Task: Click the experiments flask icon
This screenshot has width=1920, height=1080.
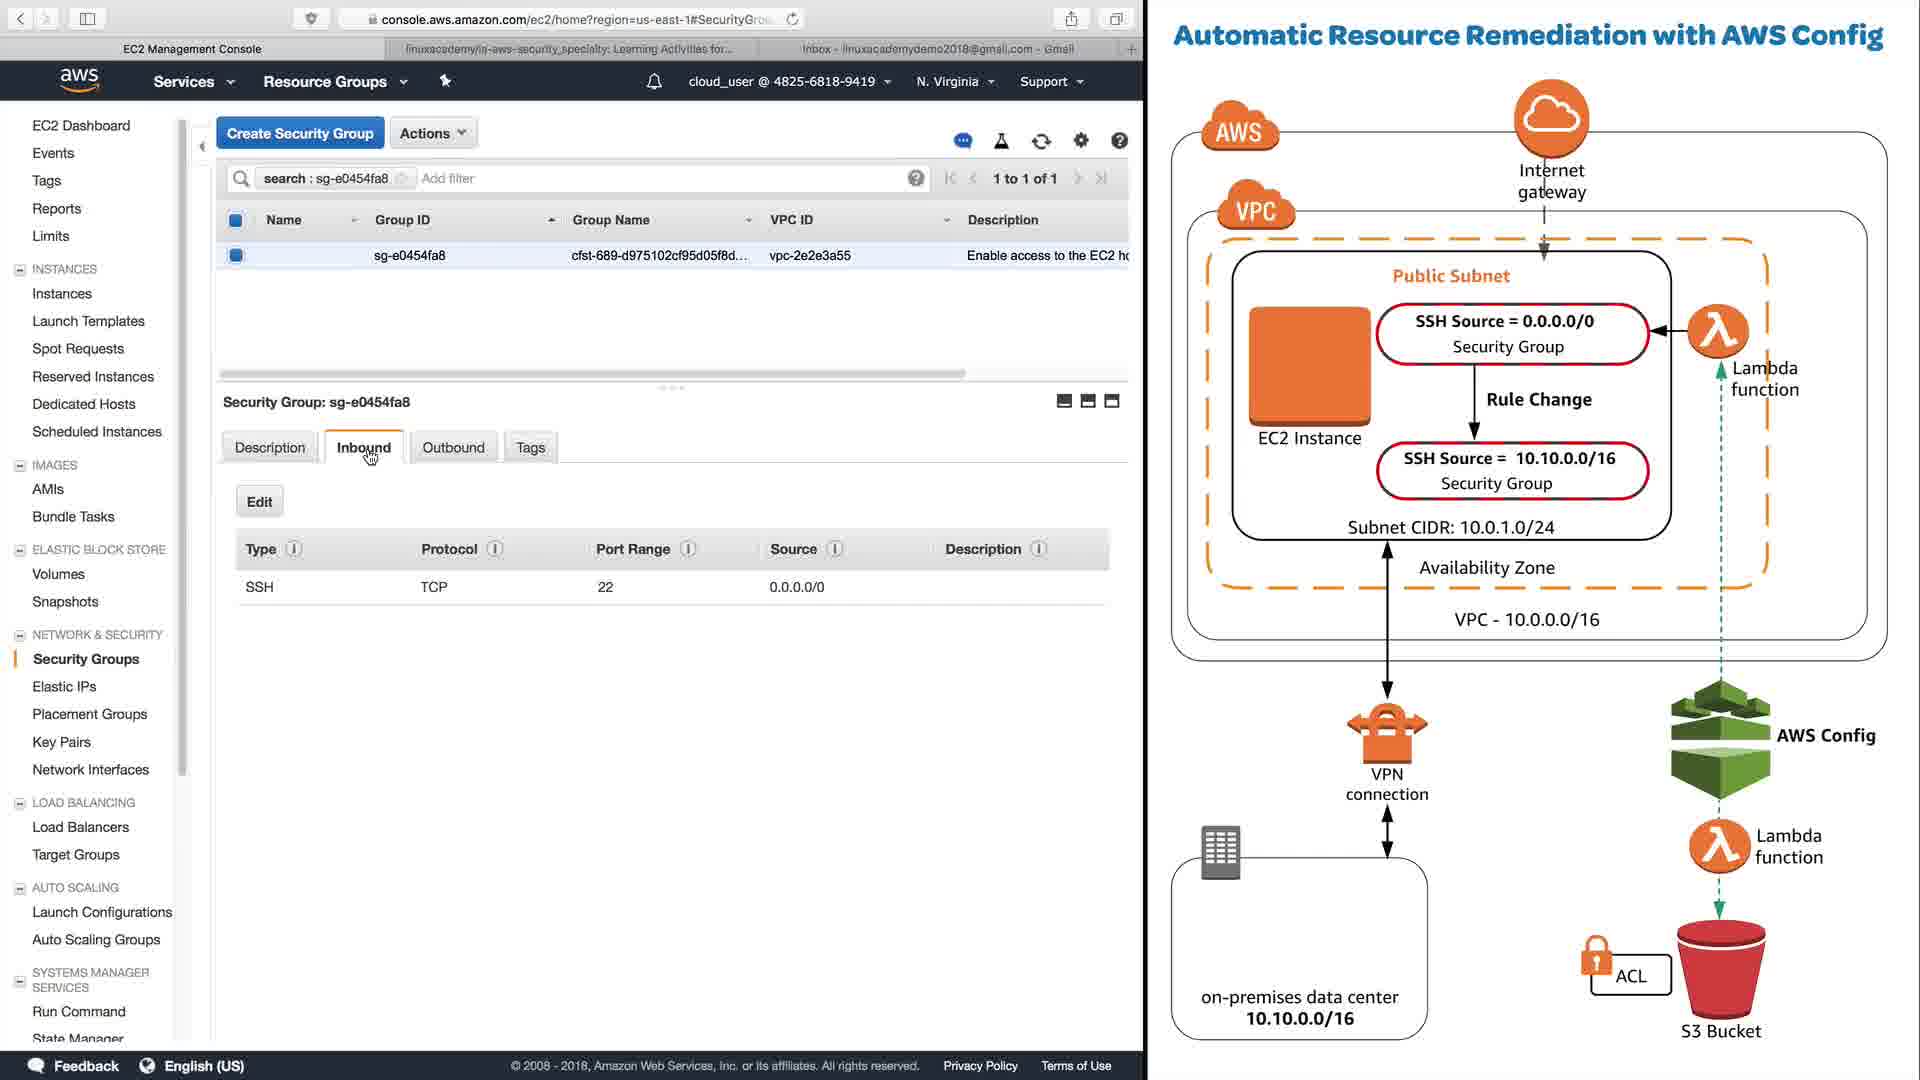Action: [1001, 141]
